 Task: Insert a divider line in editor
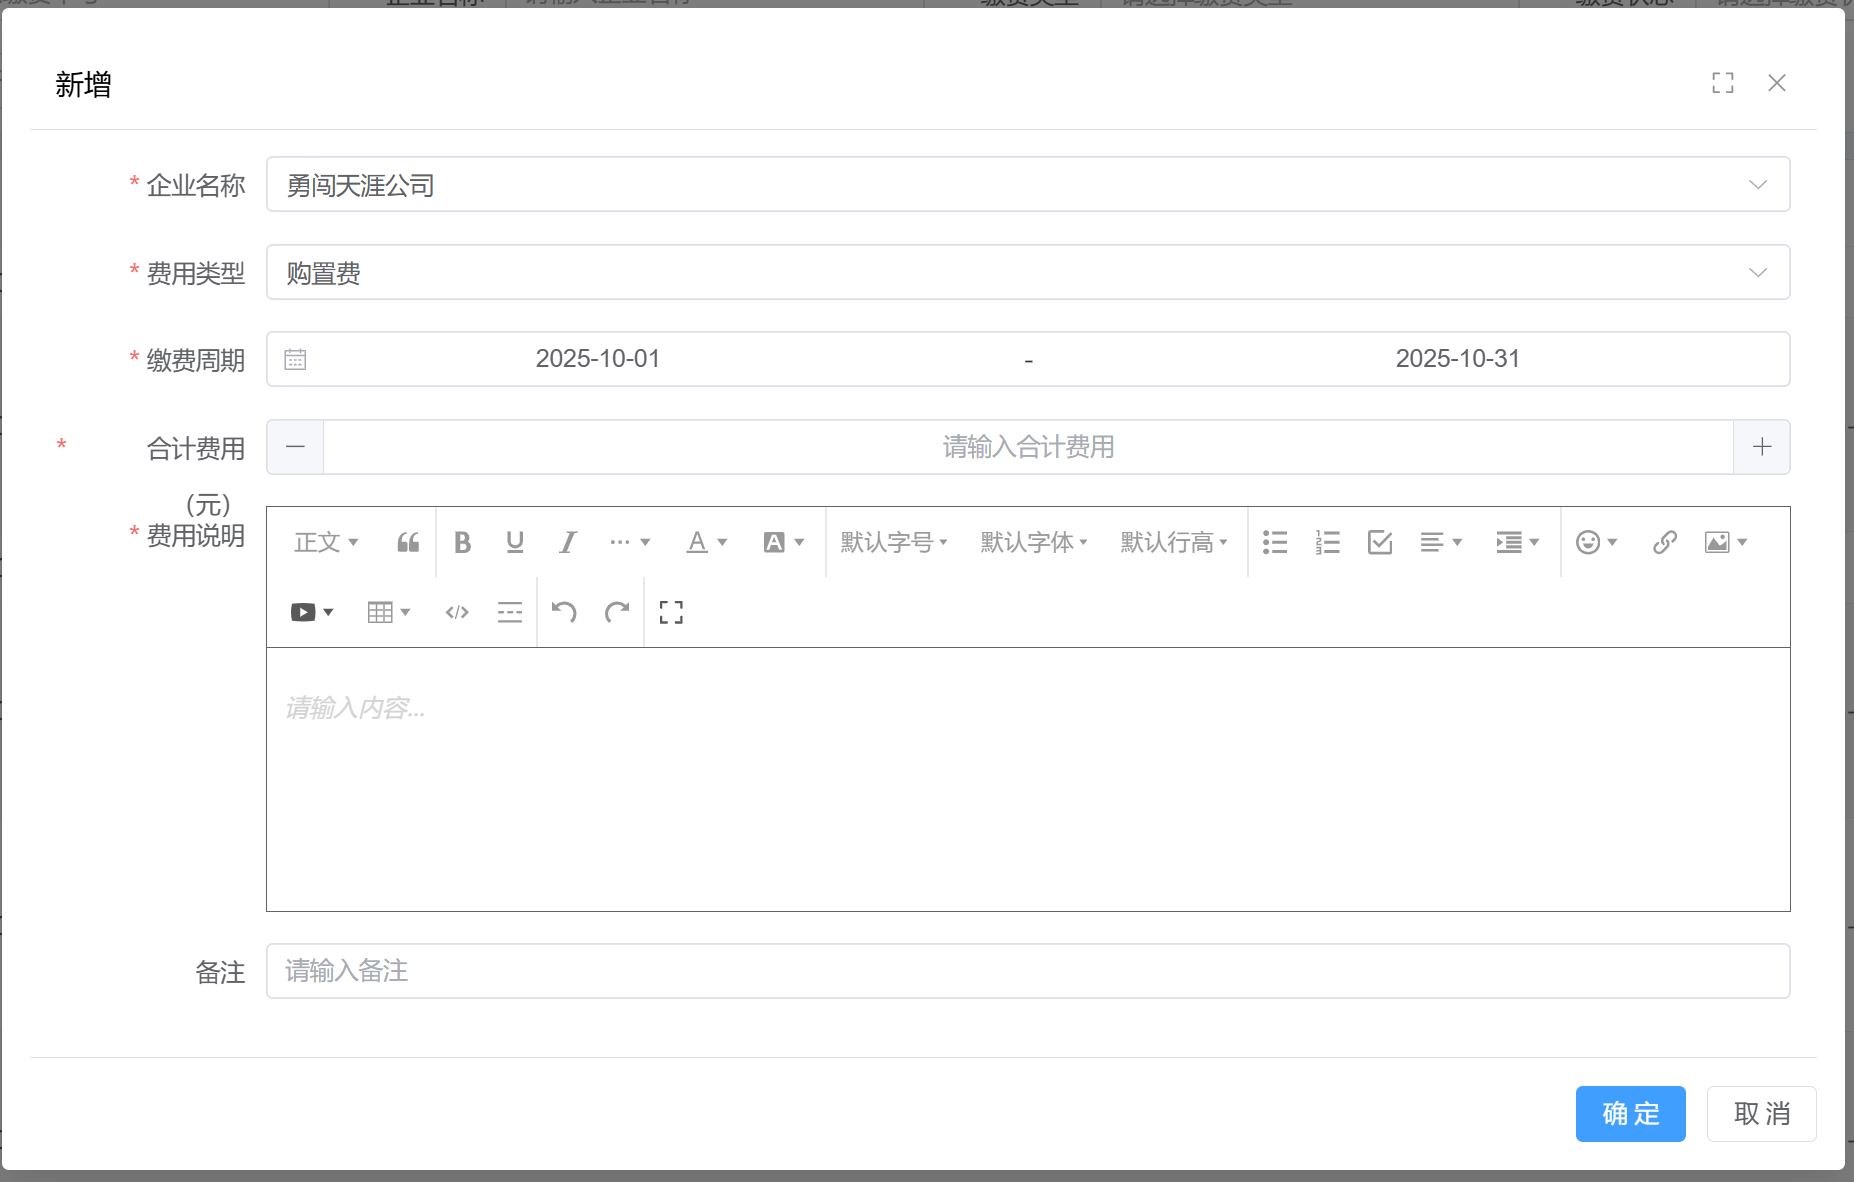coord(510,612)
